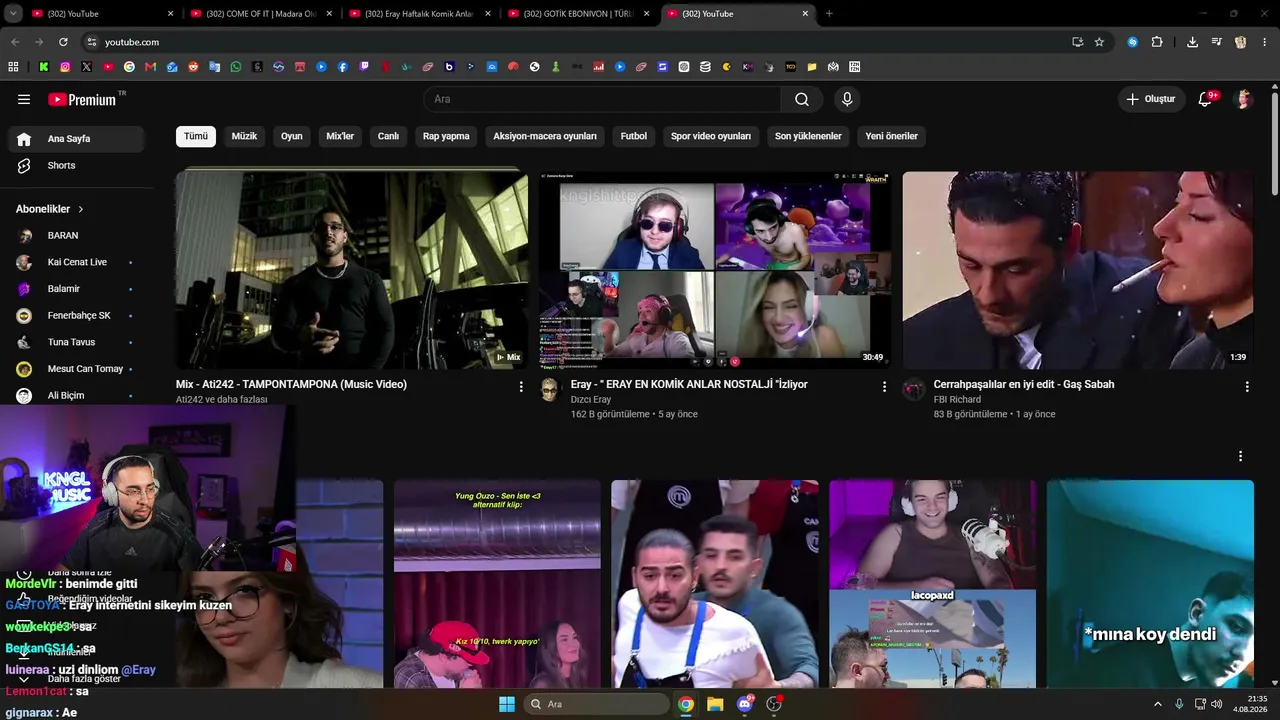Bookmark this page with the star
1280x720 pixels.
(x=1099, y=42)
